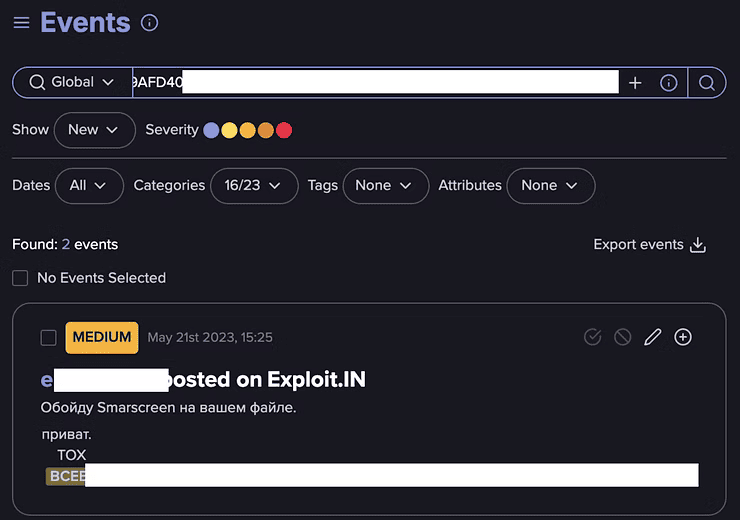Image resolution: width=740 pixels, height=520 pixels.
Task: Click Export events button
Action: click(650, 245)
